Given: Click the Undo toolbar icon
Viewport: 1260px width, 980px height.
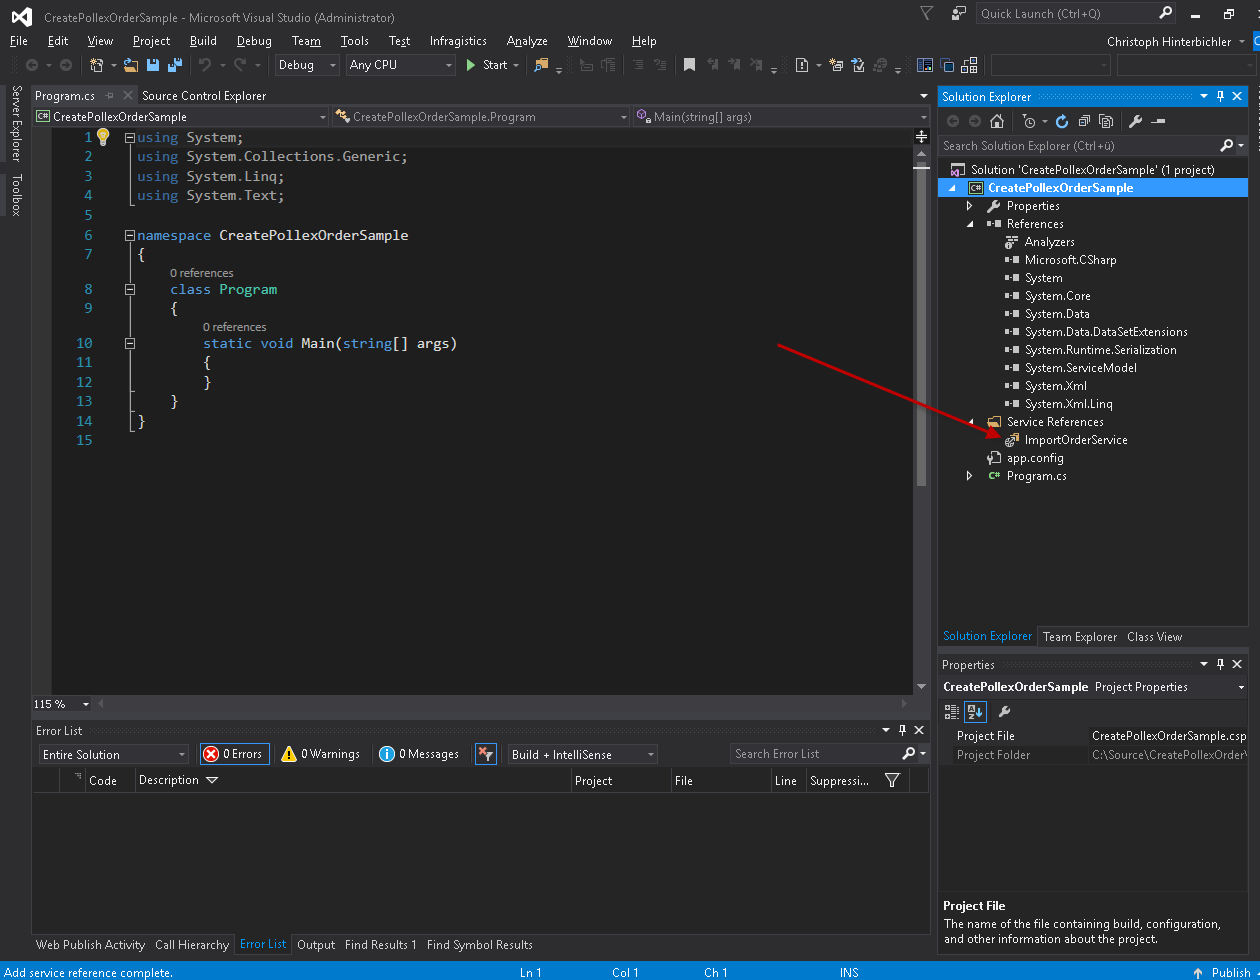Looking at the screenshot, I should tap(204, 65).
